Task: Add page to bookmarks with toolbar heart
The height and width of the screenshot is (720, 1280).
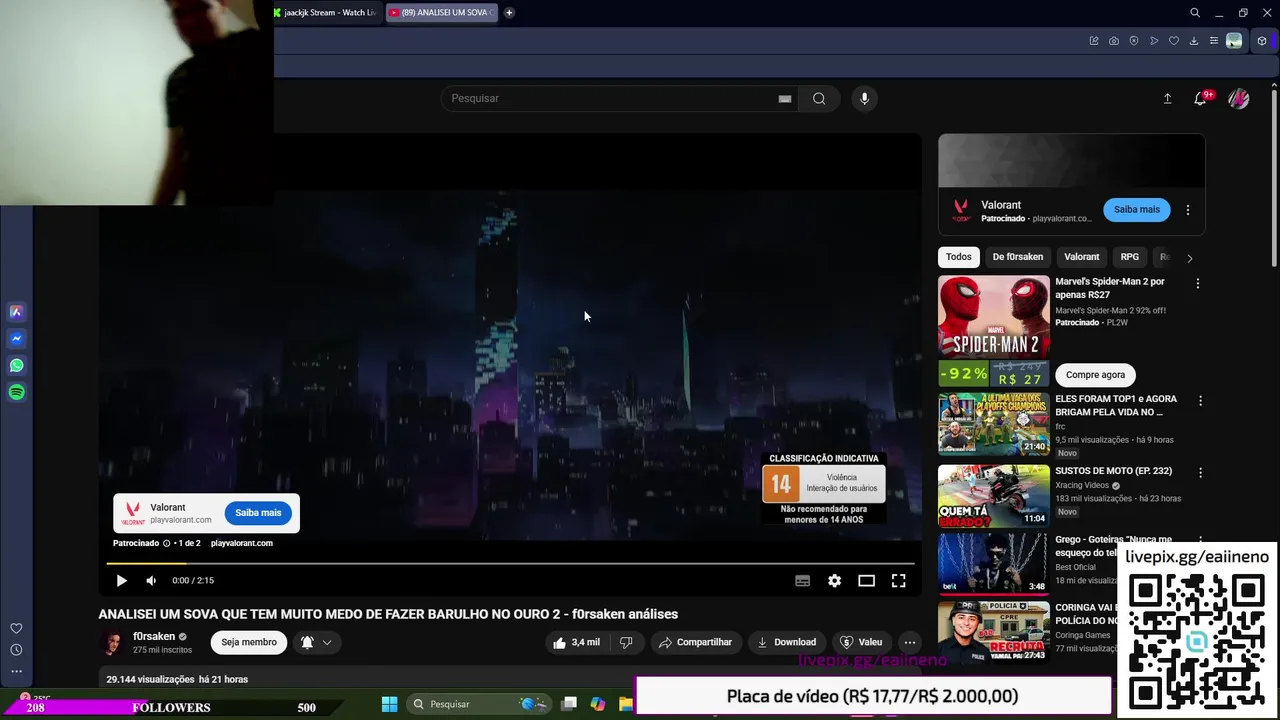Action: (1174, 41)
